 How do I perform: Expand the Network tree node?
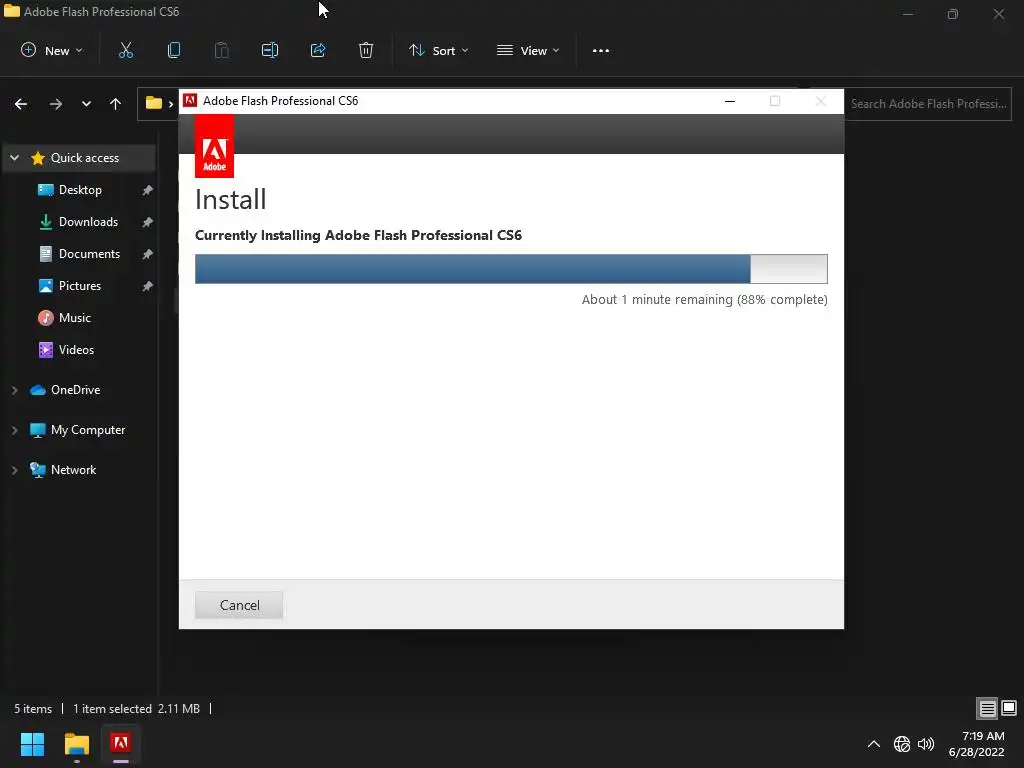coord(14,470)
